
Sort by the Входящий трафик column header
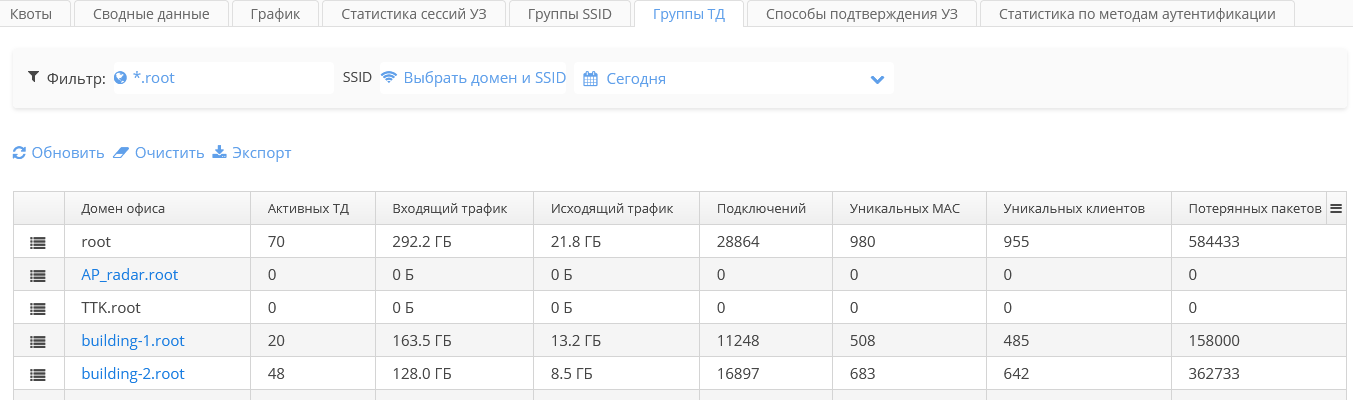449,209
